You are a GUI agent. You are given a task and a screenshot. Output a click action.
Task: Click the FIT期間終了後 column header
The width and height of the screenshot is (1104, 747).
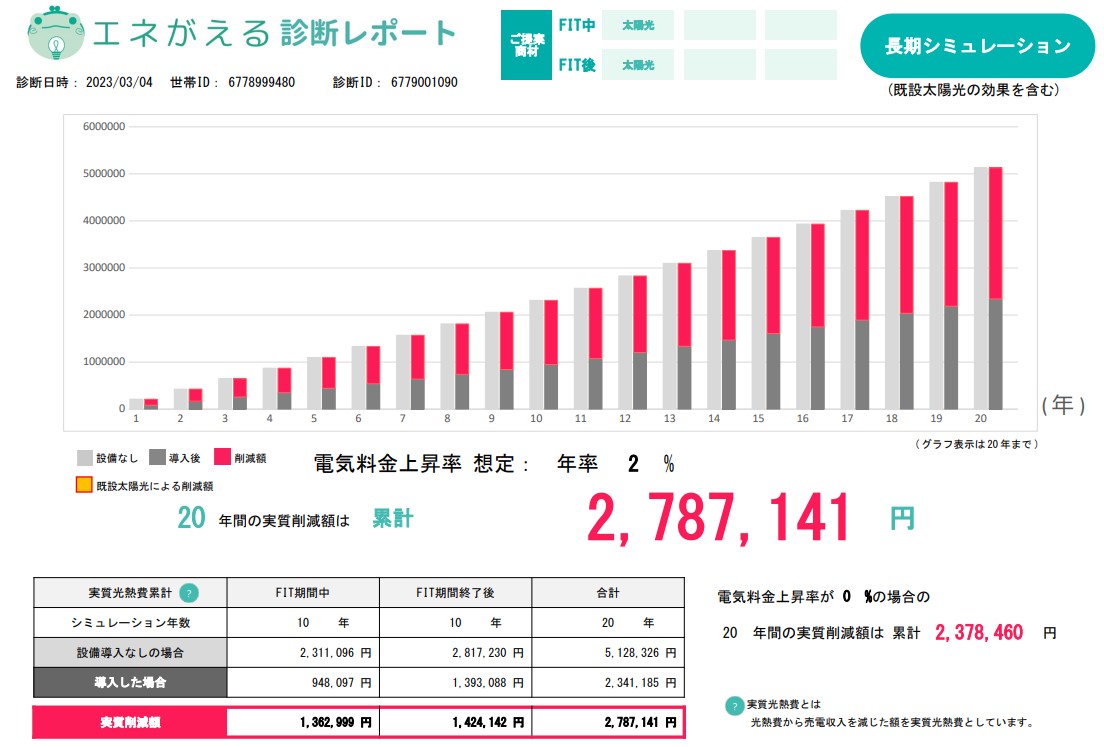click(456, 593)
